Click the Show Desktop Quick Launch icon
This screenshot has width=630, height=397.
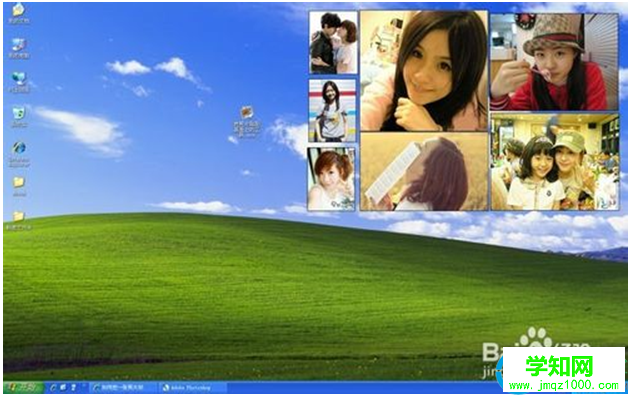click(63, 388)
